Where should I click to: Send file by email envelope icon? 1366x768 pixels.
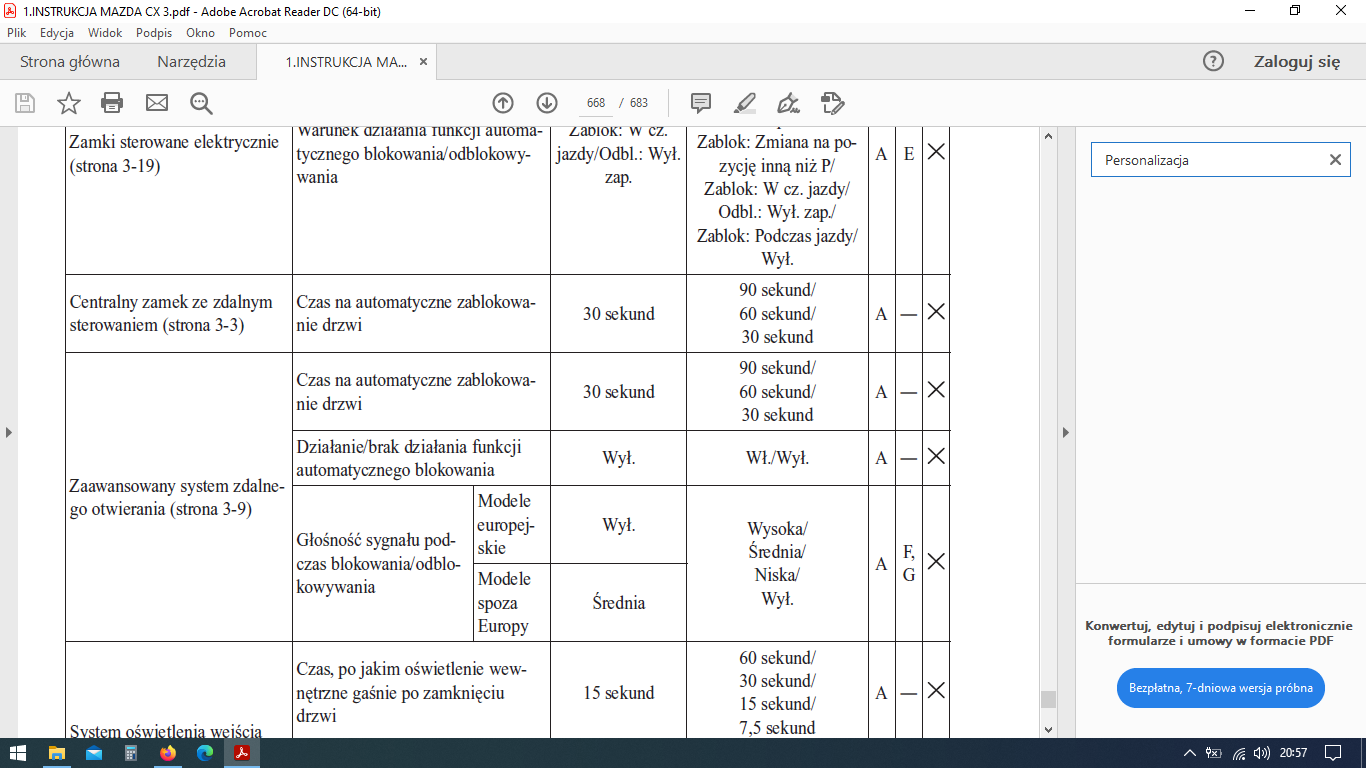[x=157, y=103]
